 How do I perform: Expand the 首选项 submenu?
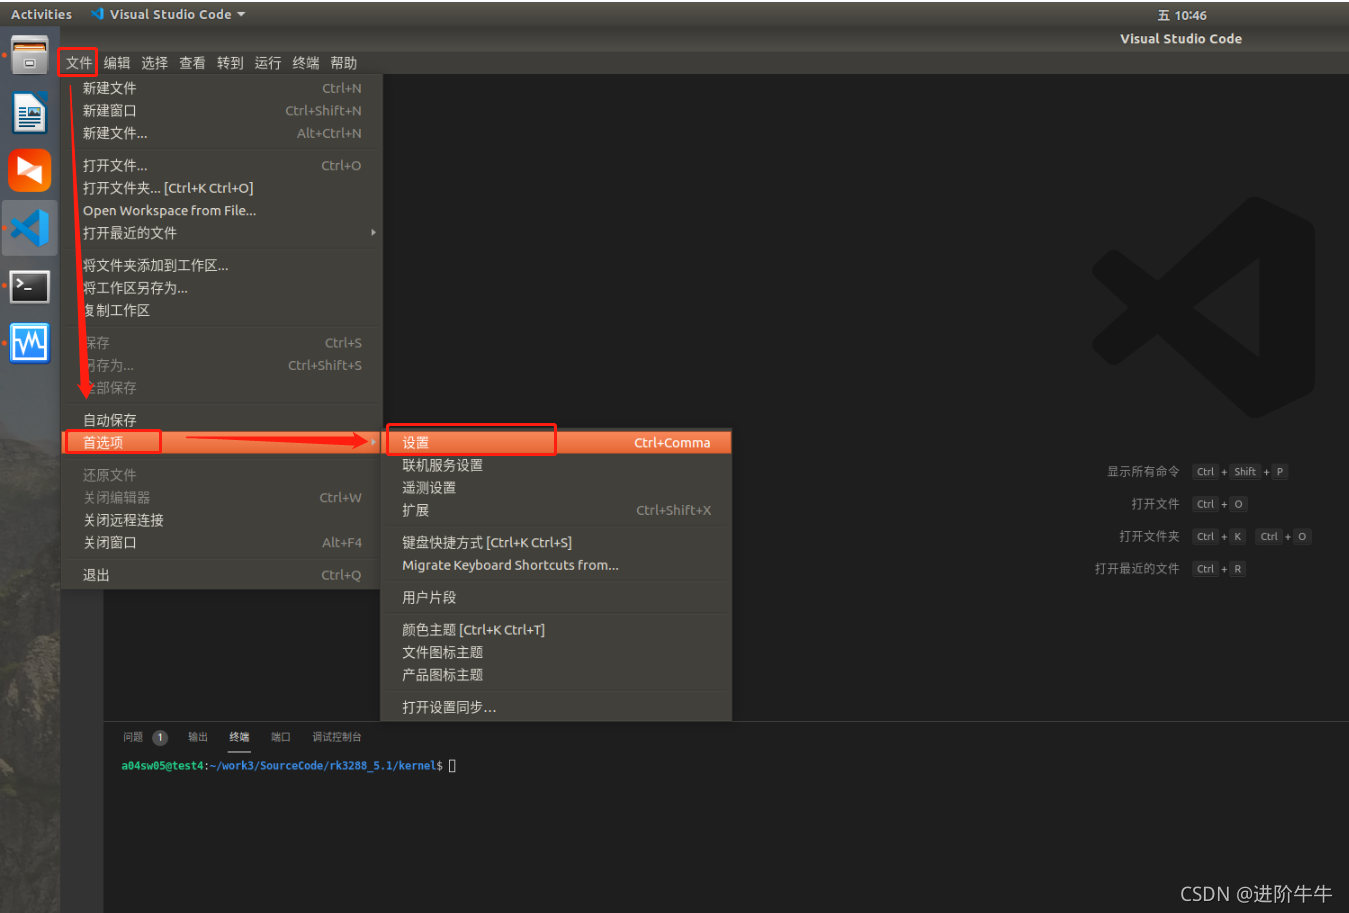point(222,442)
